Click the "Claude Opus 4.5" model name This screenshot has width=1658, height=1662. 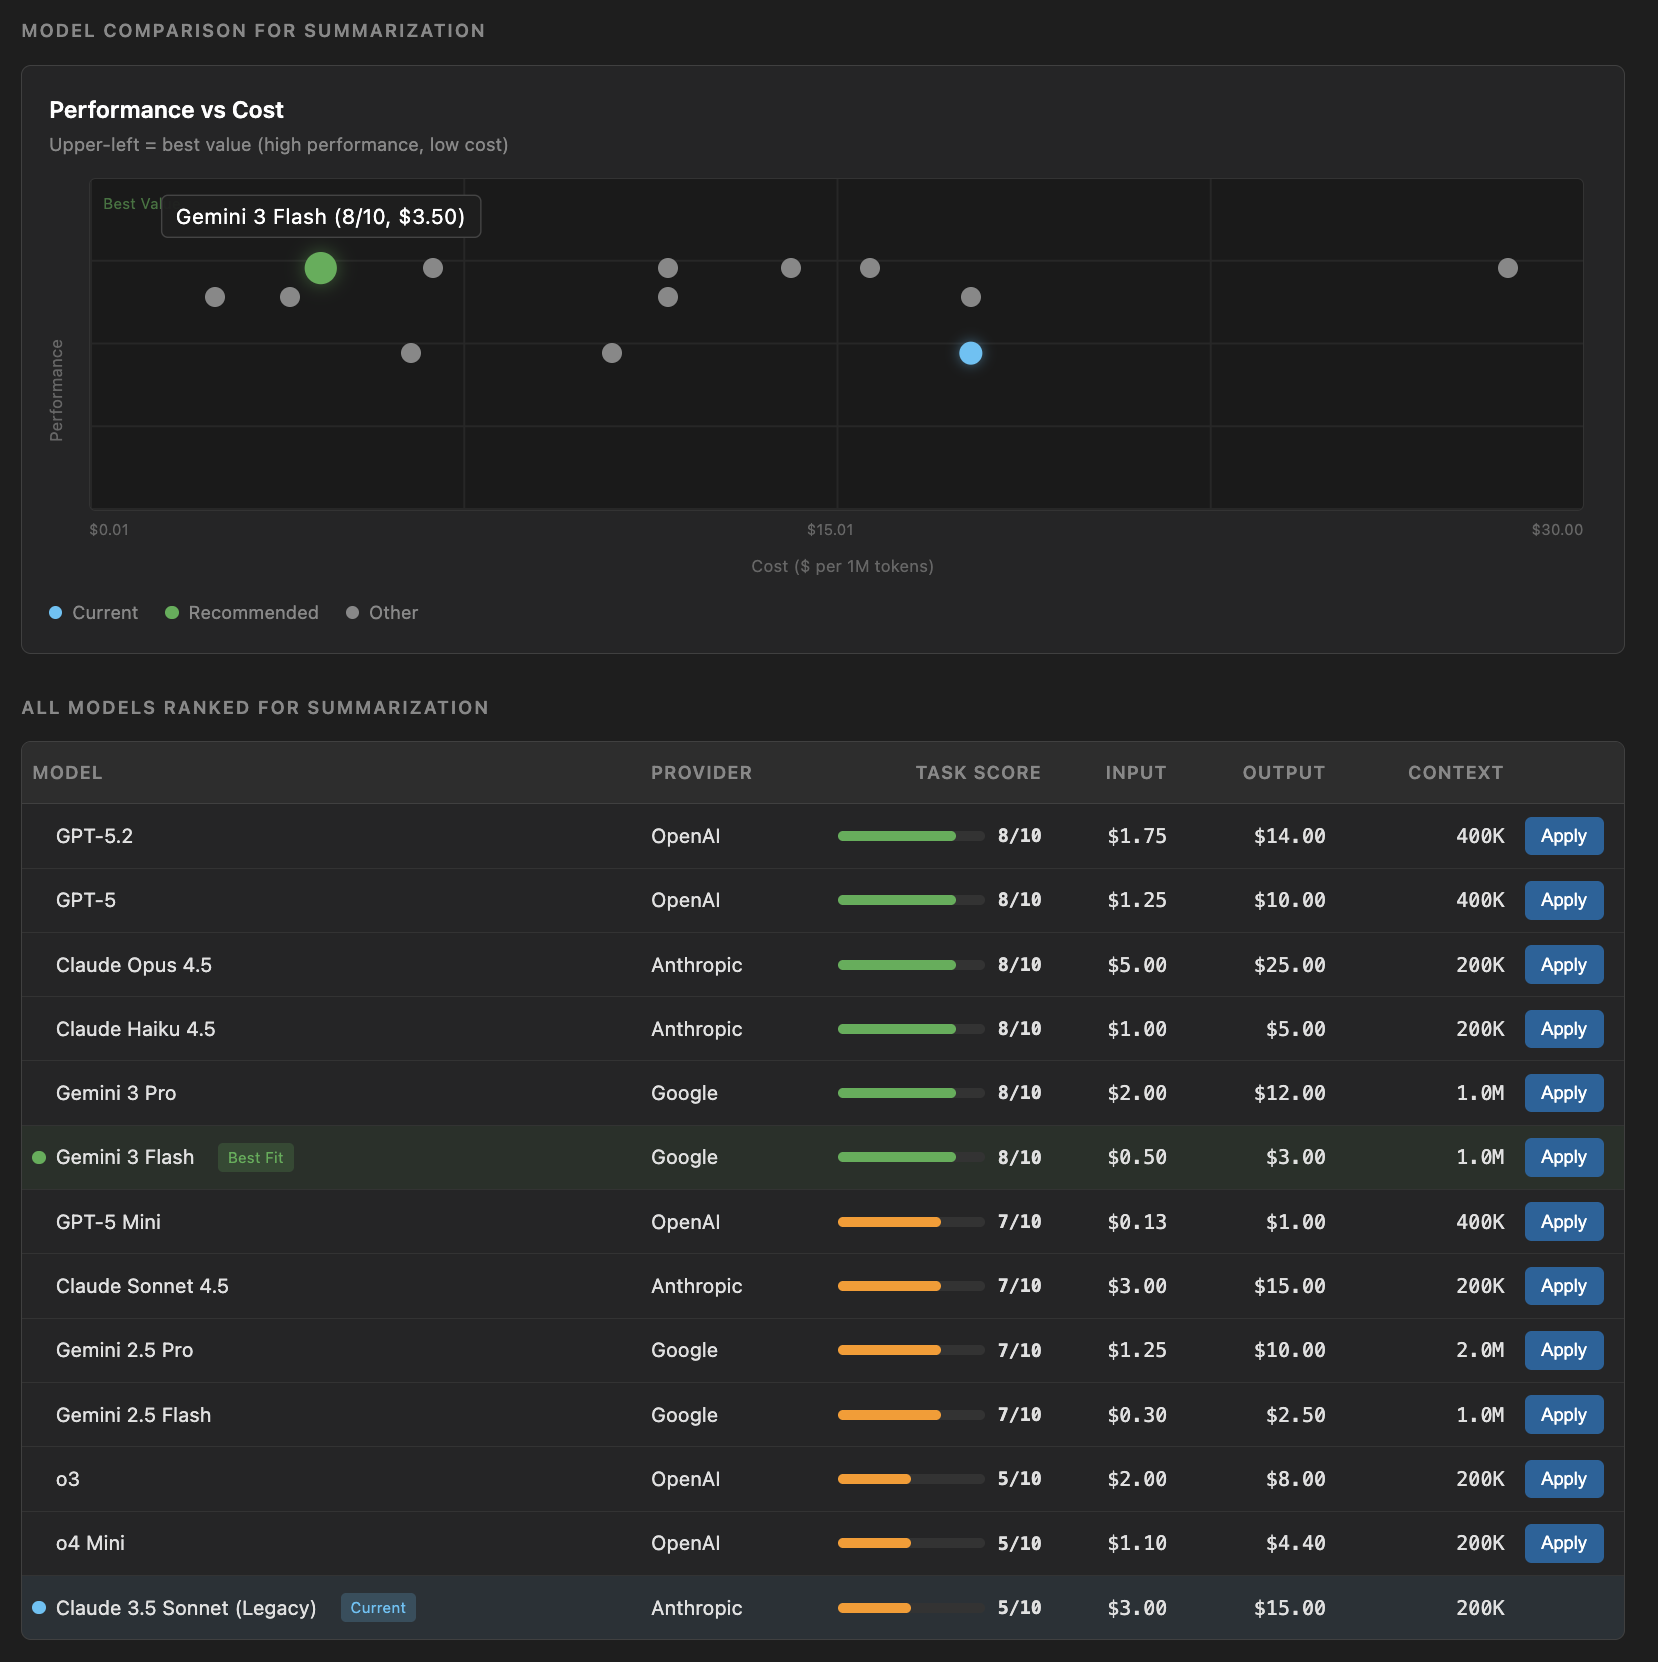coord(134,965)
